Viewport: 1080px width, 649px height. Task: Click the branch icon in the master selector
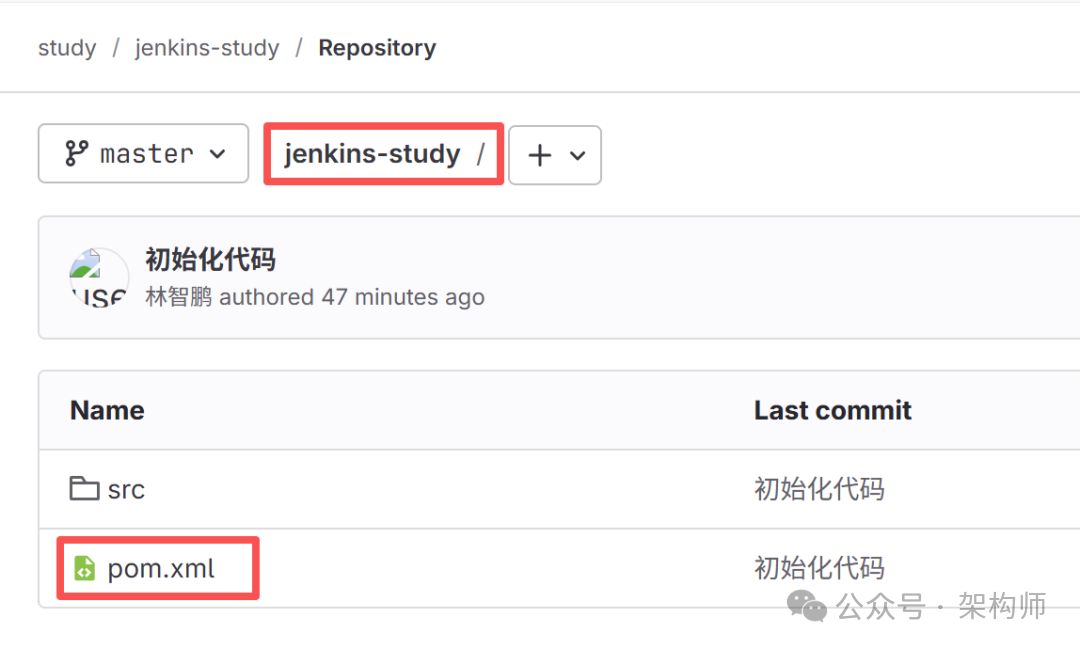coord(77,154)
